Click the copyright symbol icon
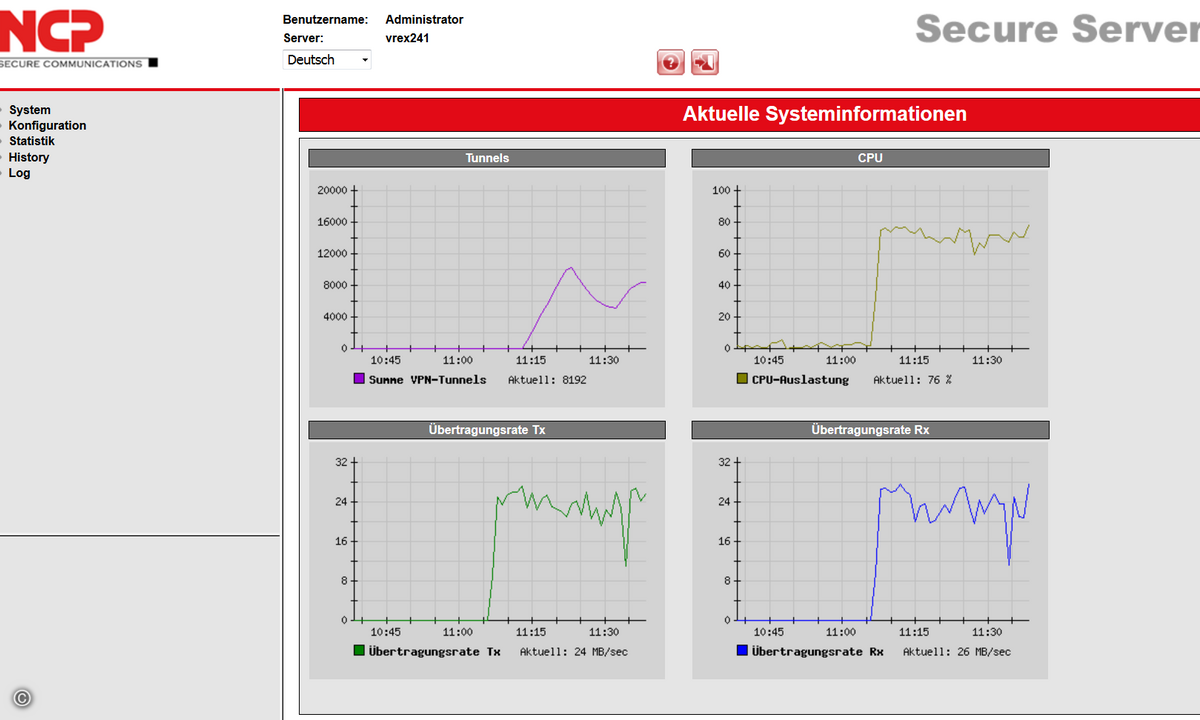1200x720 pixels. point(22,698)
